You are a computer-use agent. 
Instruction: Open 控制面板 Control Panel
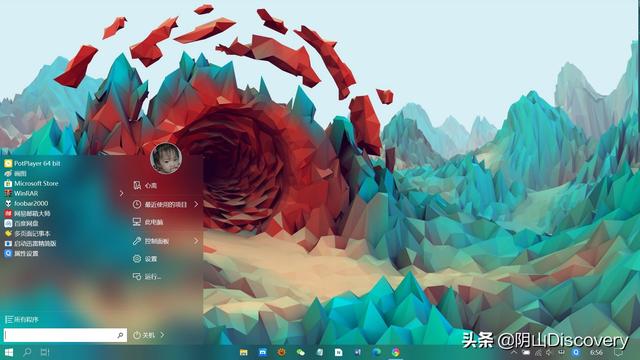(x=151, y=241)
